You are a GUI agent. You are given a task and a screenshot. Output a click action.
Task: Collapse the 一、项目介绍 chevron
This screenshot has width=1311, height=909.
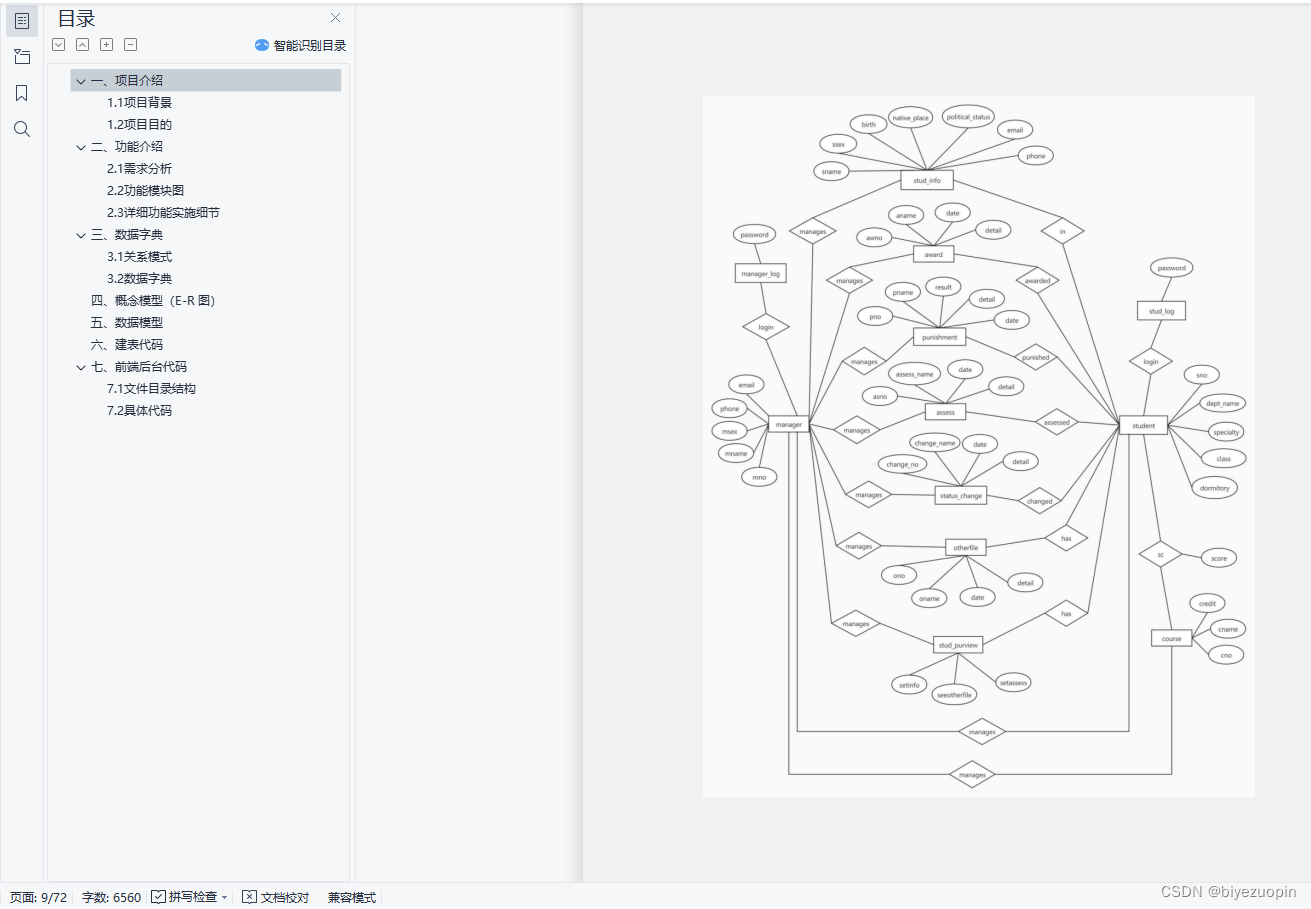(81, 81)
